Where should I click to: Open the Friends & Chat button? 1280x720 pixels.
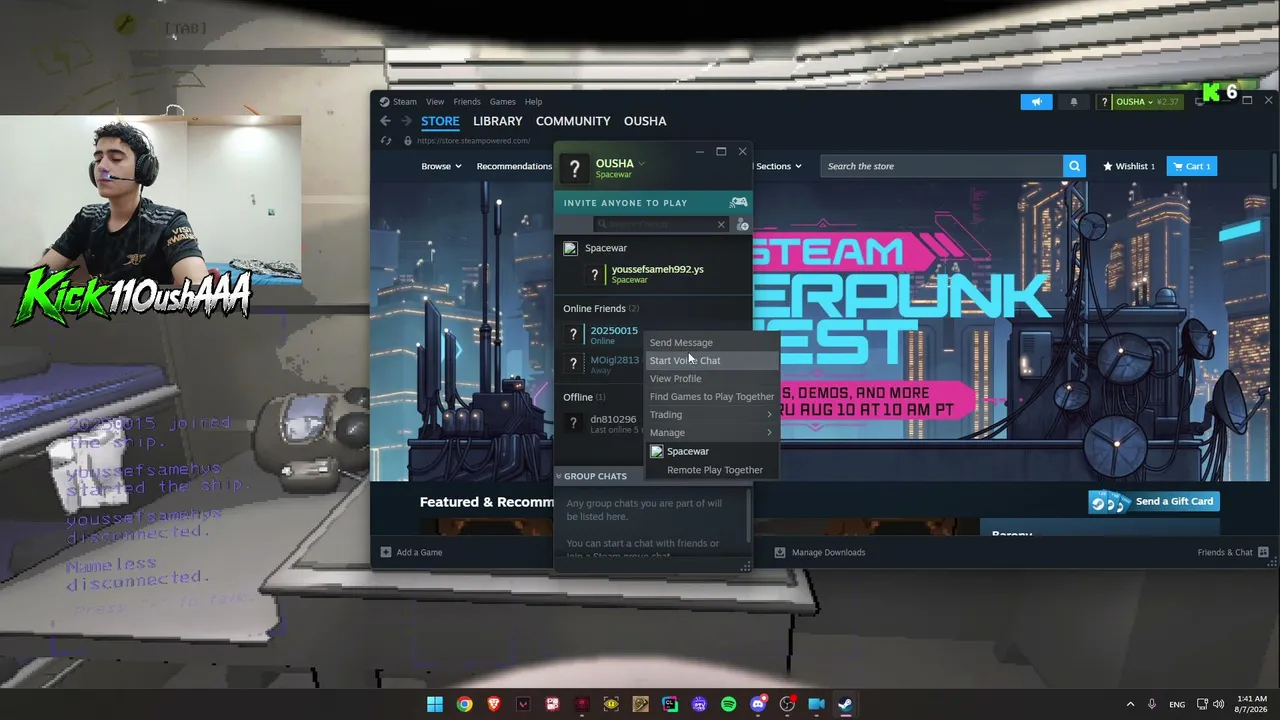(1233, 552)
